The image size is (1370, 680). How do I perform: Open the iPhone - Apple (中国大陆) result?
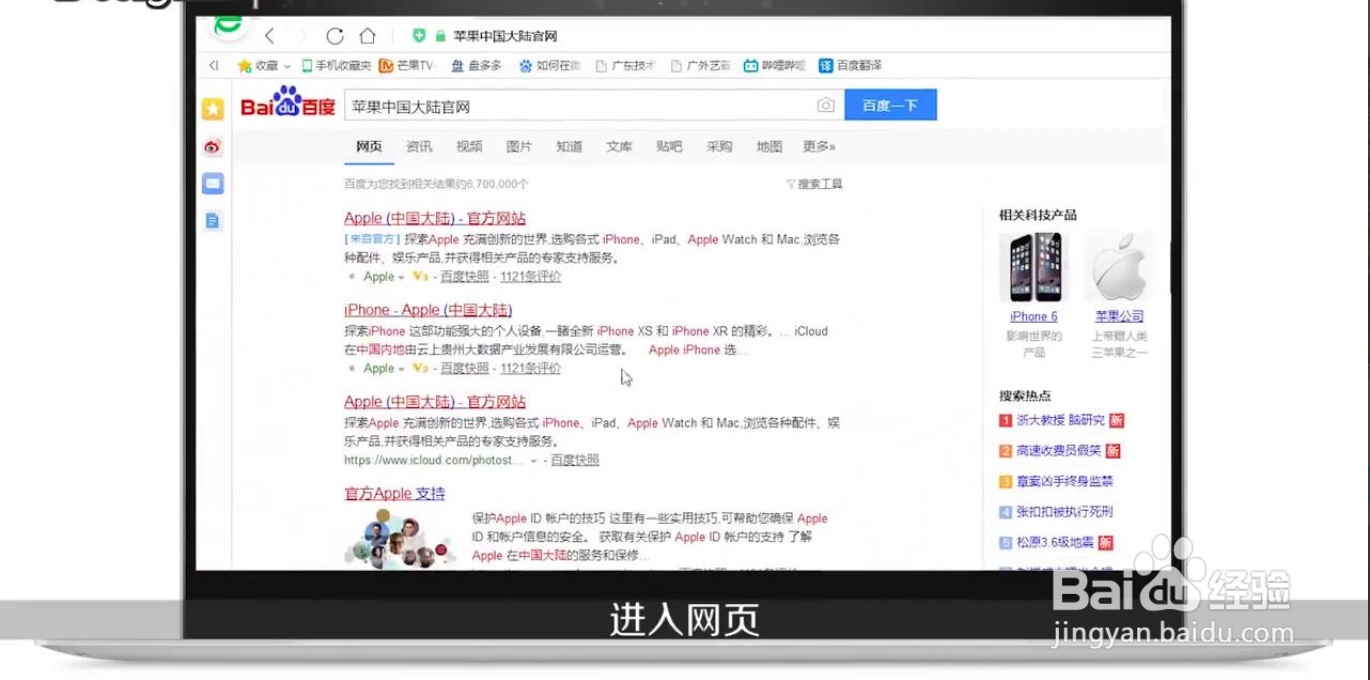point(428,310)
